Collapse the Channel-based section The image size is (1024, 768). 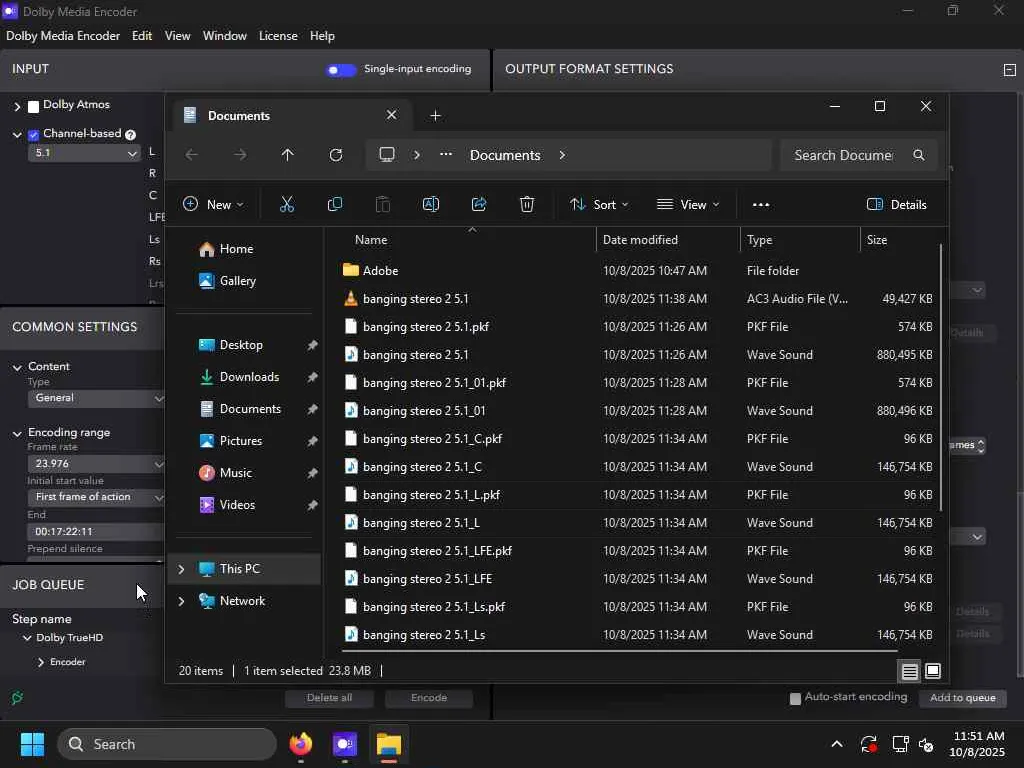17,135
